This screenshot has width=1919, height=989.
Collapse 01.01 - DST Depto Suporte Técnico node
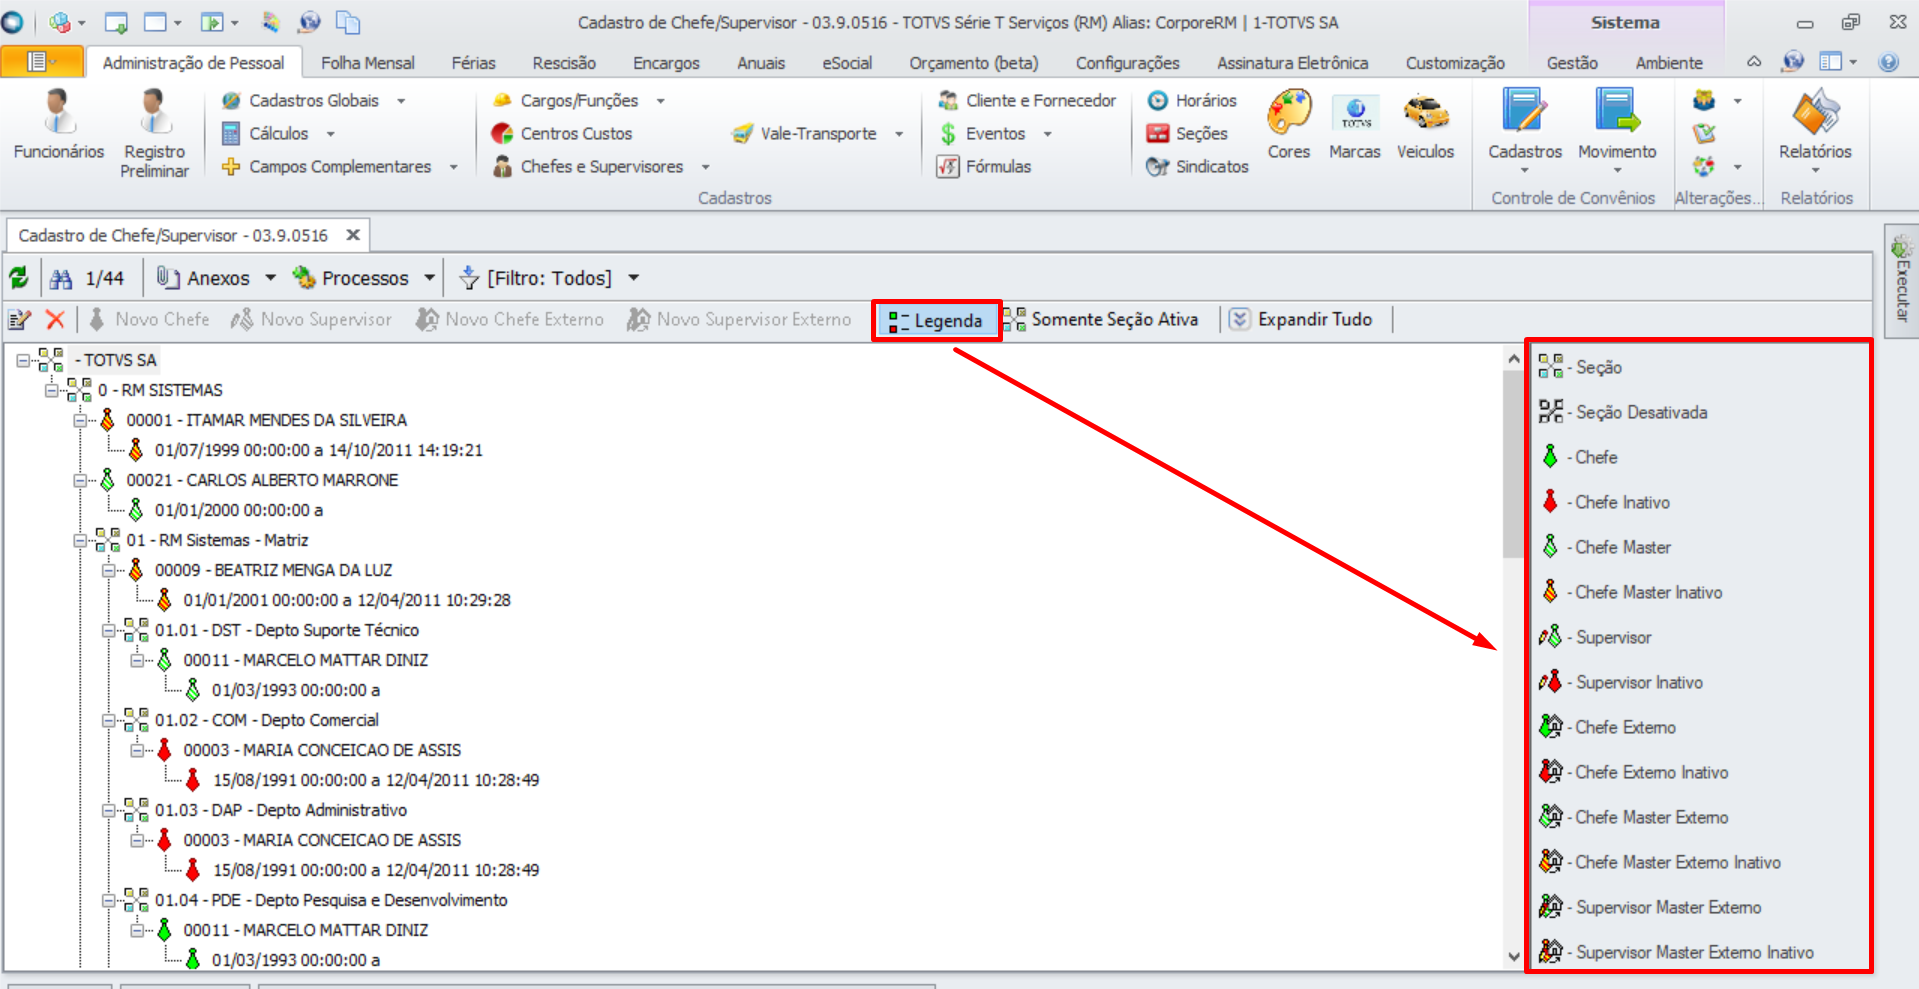[108, 630]
